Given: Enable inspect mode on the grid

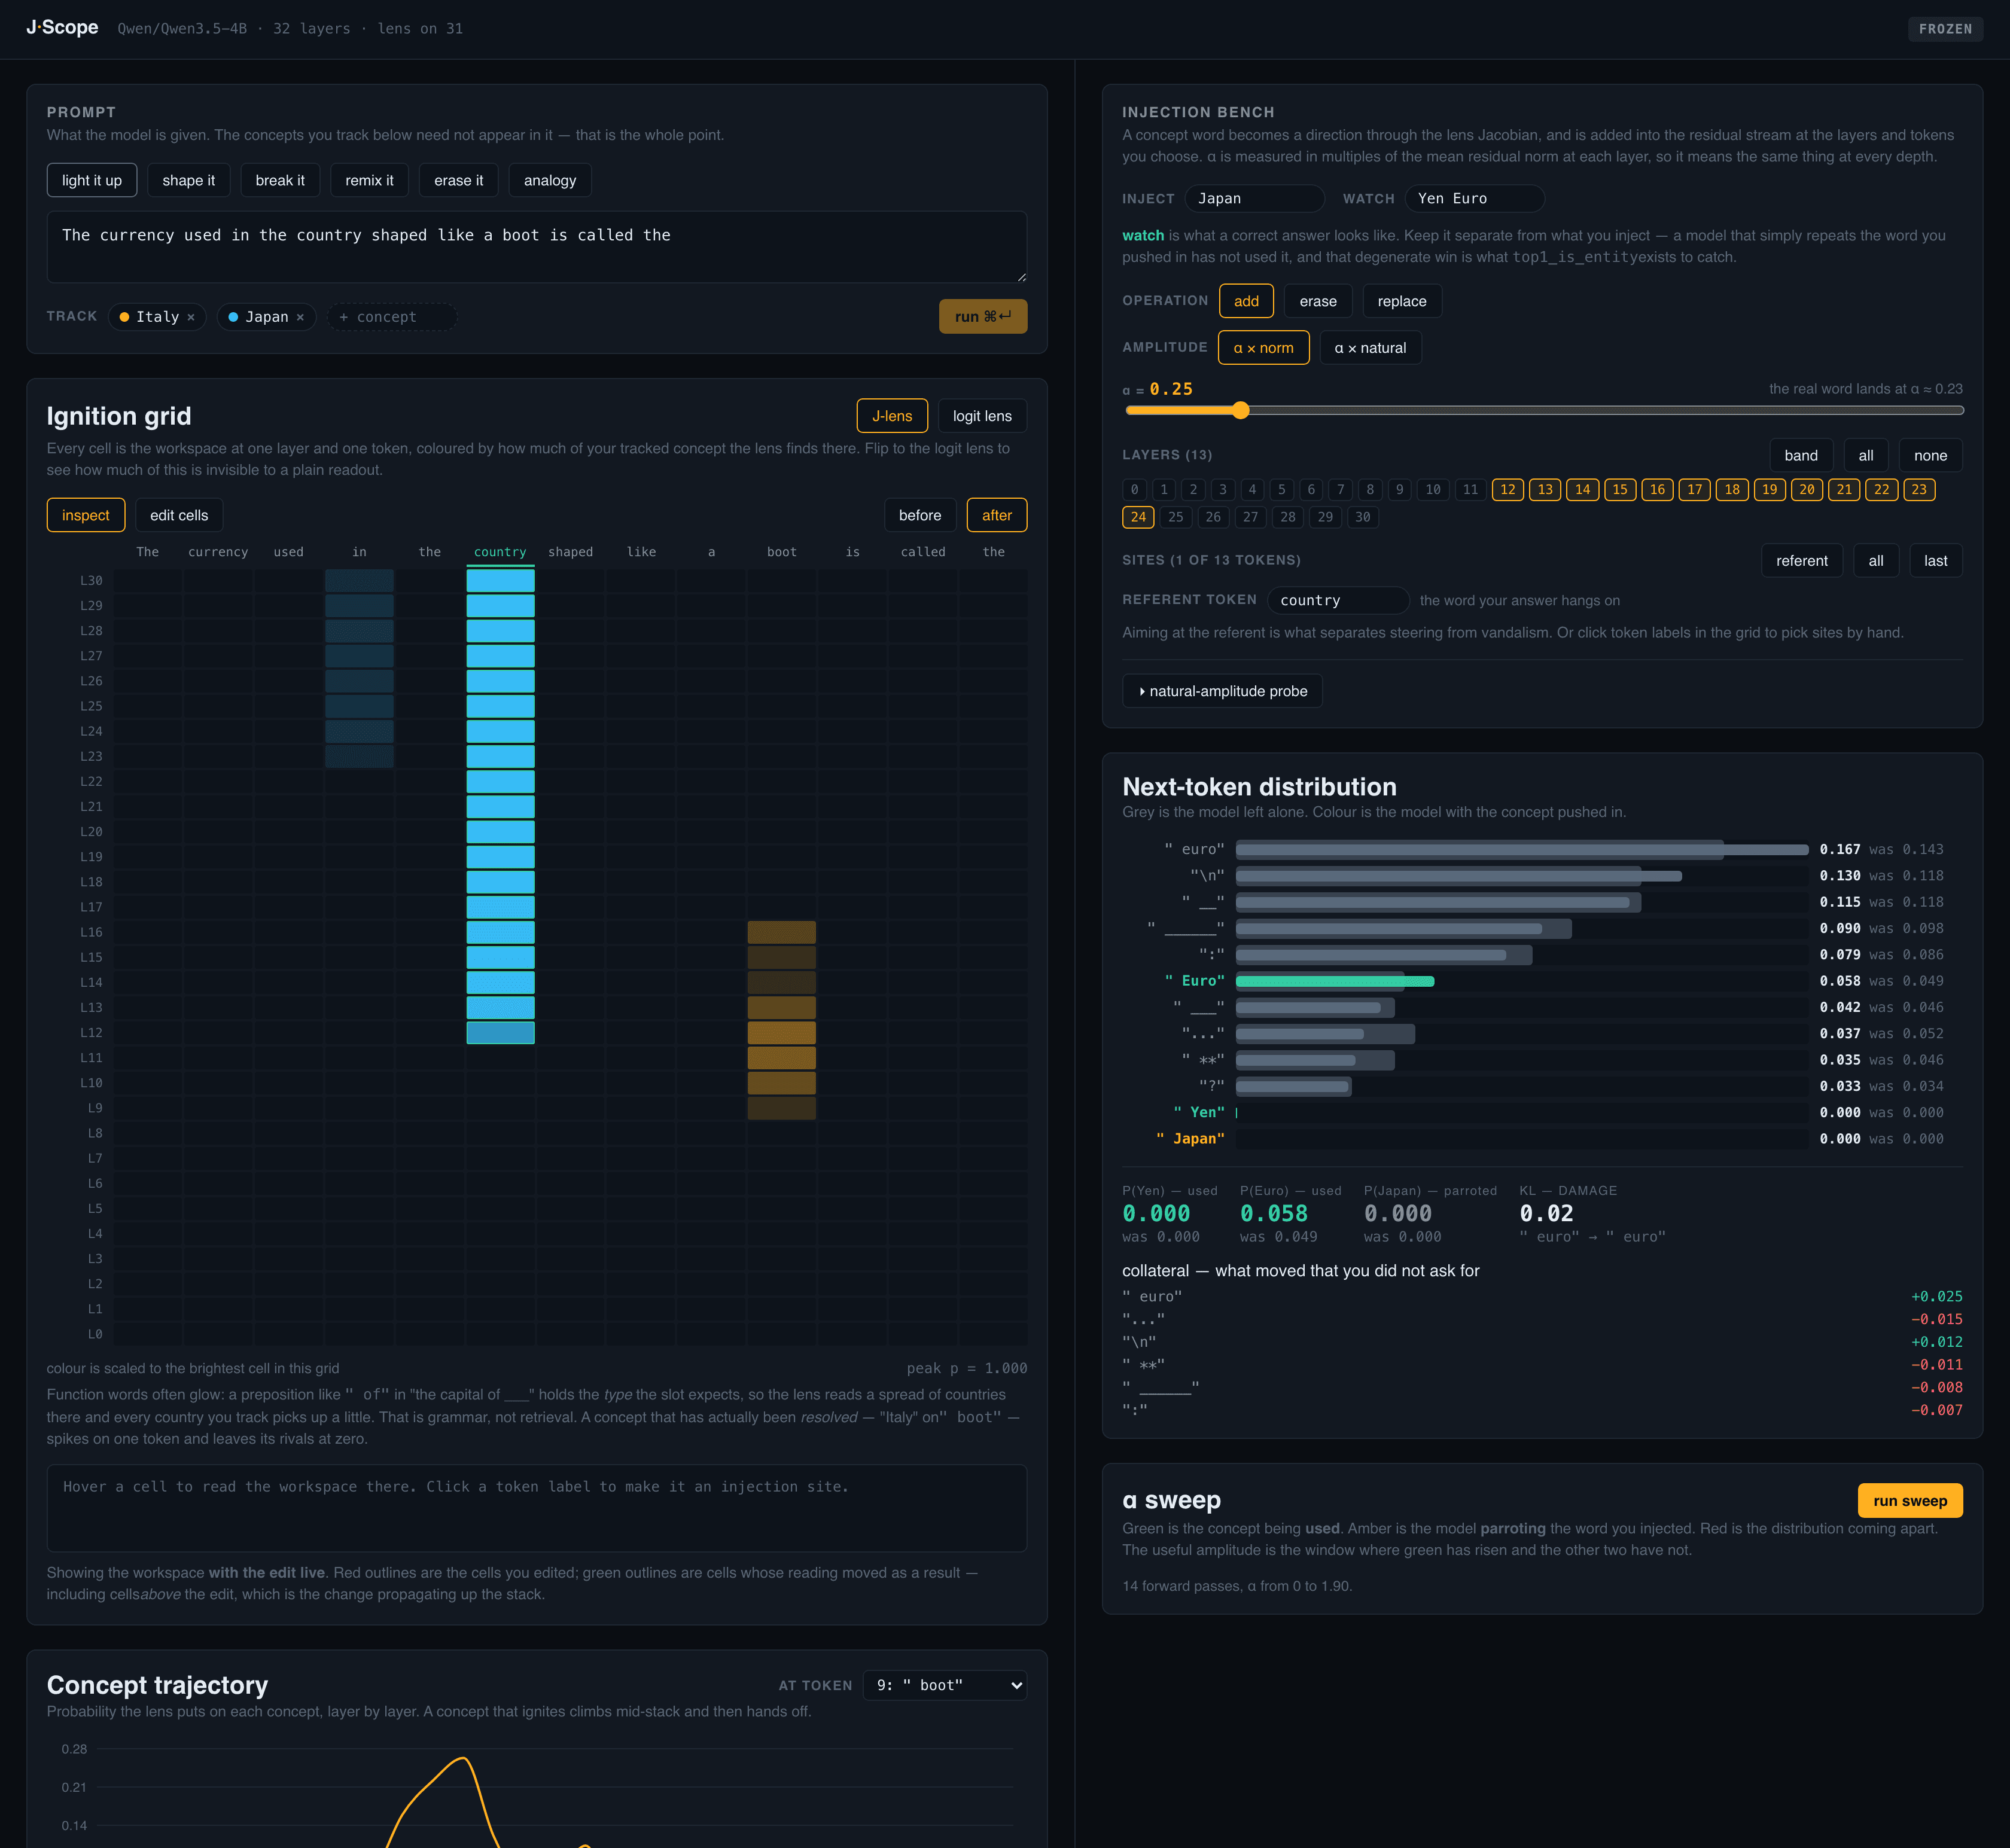Looking at the screenshot, I should tap(86, 515).
